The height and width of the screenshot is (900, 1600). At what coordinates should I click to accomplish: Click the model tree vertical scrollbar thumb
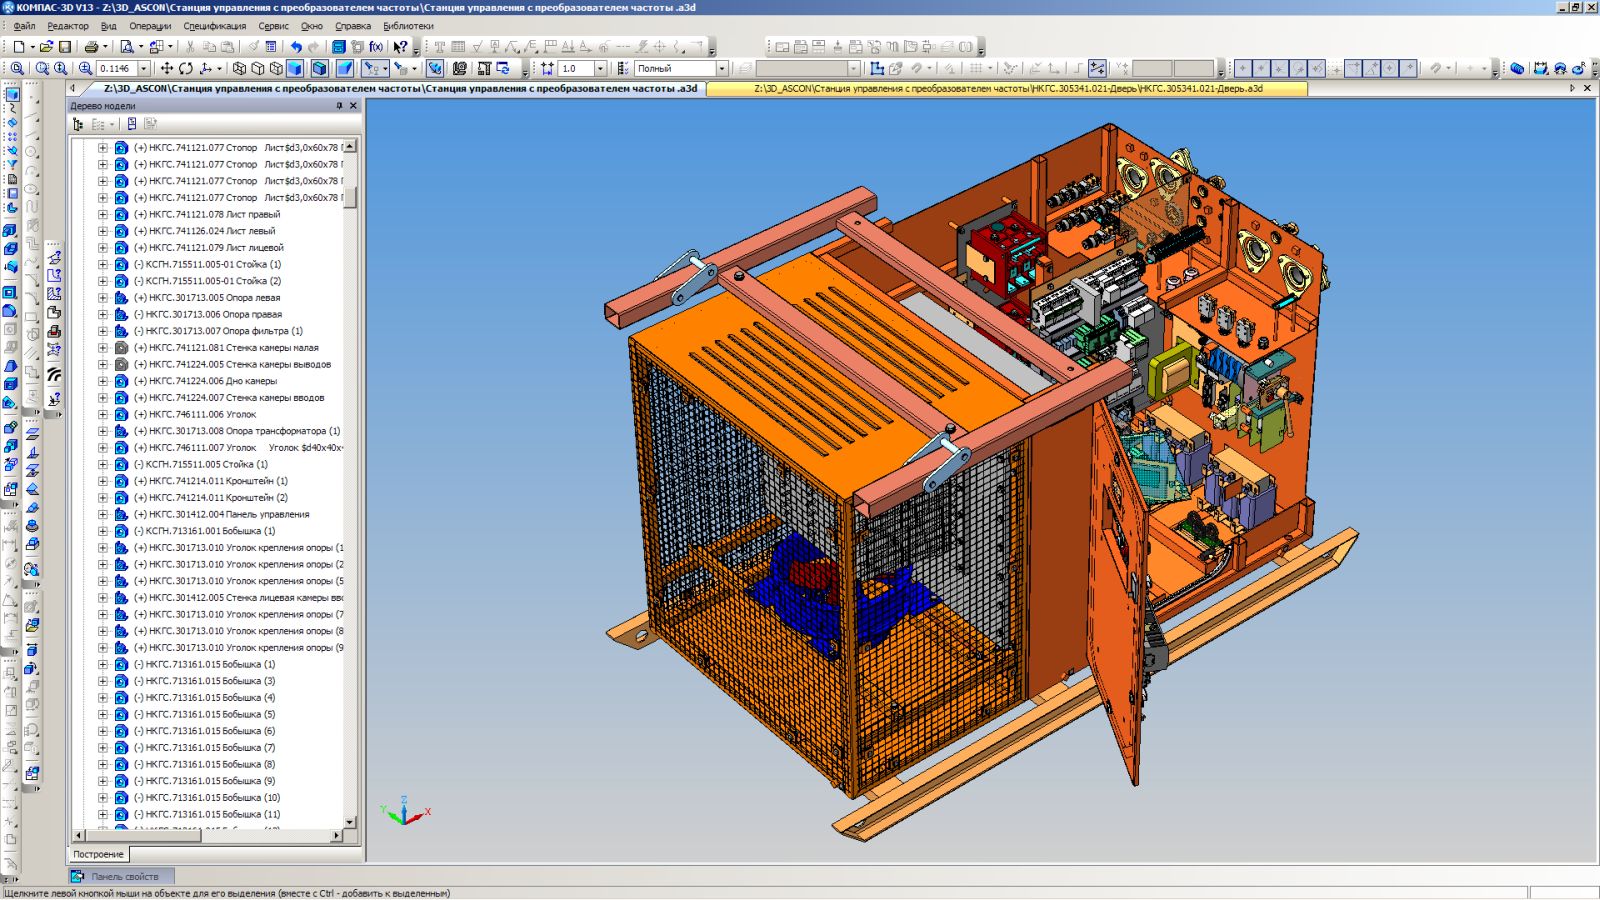pos(350,196)
